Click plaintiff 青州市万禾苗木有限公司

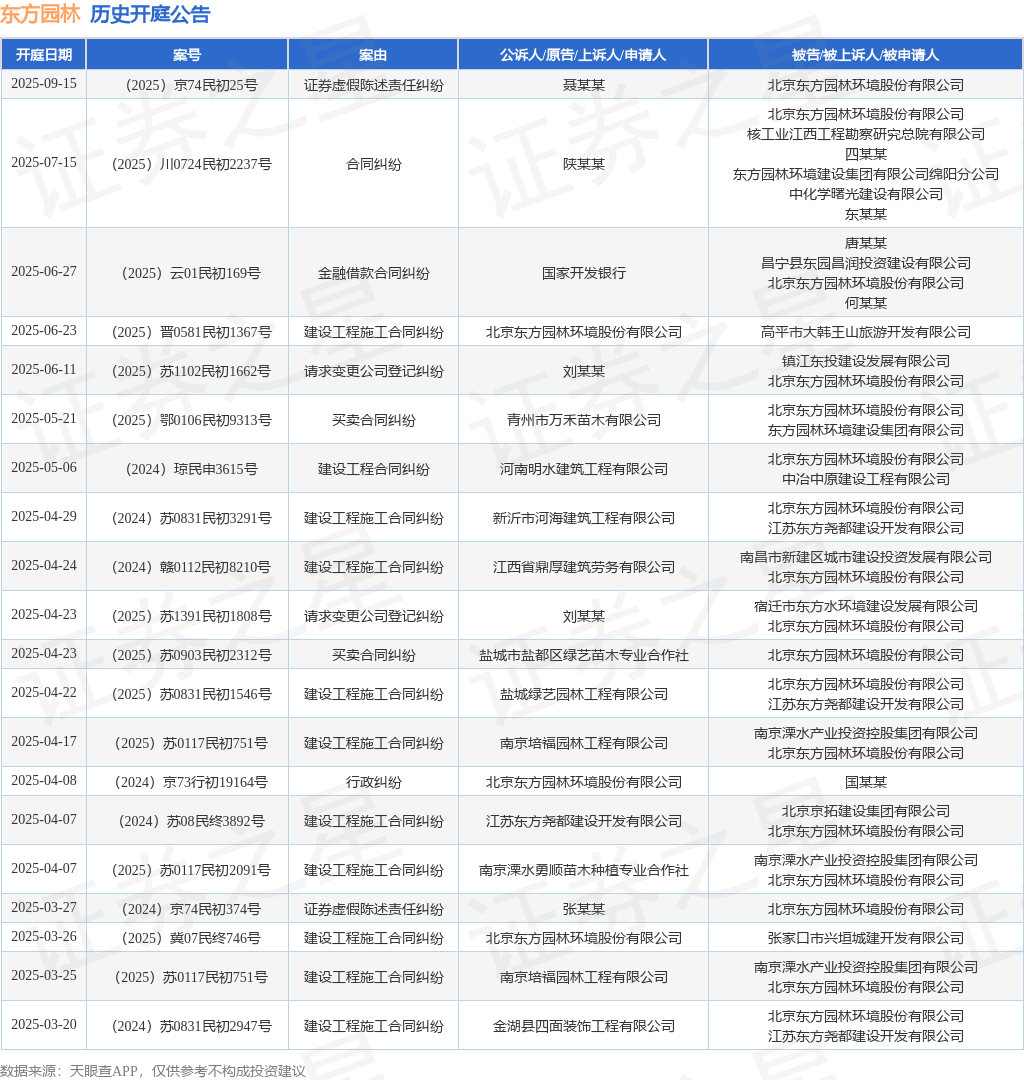pos(583,420)
